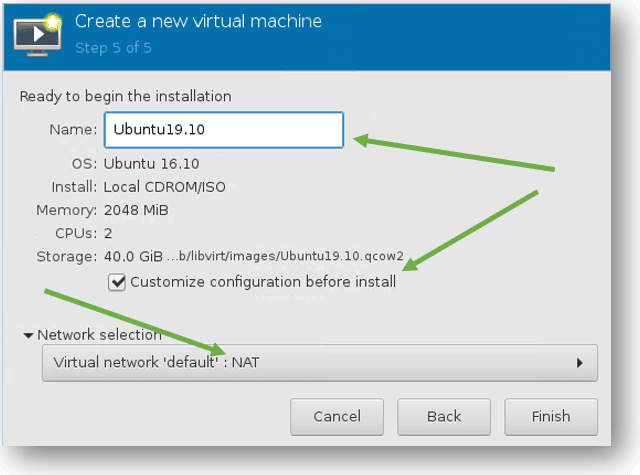Click the yellow star badge on monitor icon
The image size is (640, 475).
(x=53, y=22)
